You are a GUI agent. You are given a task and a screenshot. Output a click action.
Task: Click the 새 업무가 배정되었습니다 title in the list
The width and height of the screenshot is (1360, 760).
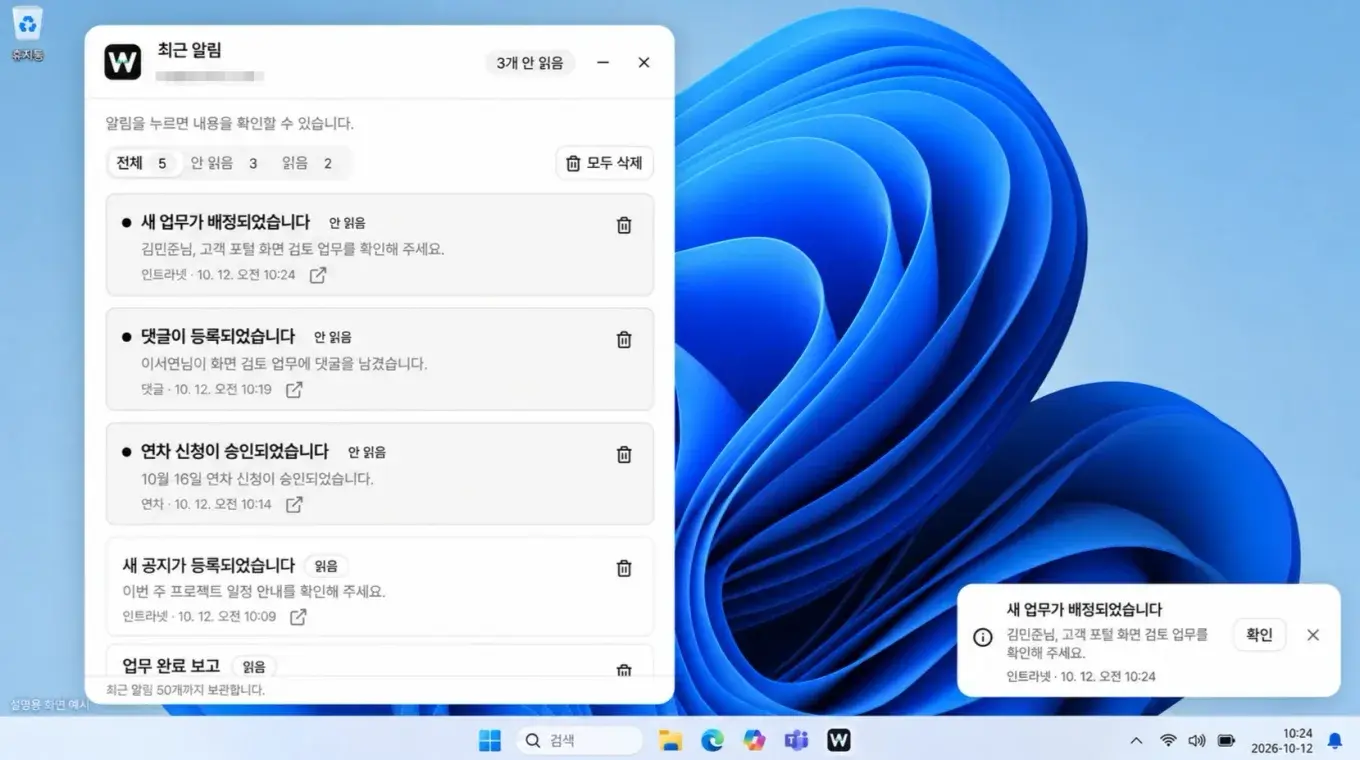click(x=226, y=222)
